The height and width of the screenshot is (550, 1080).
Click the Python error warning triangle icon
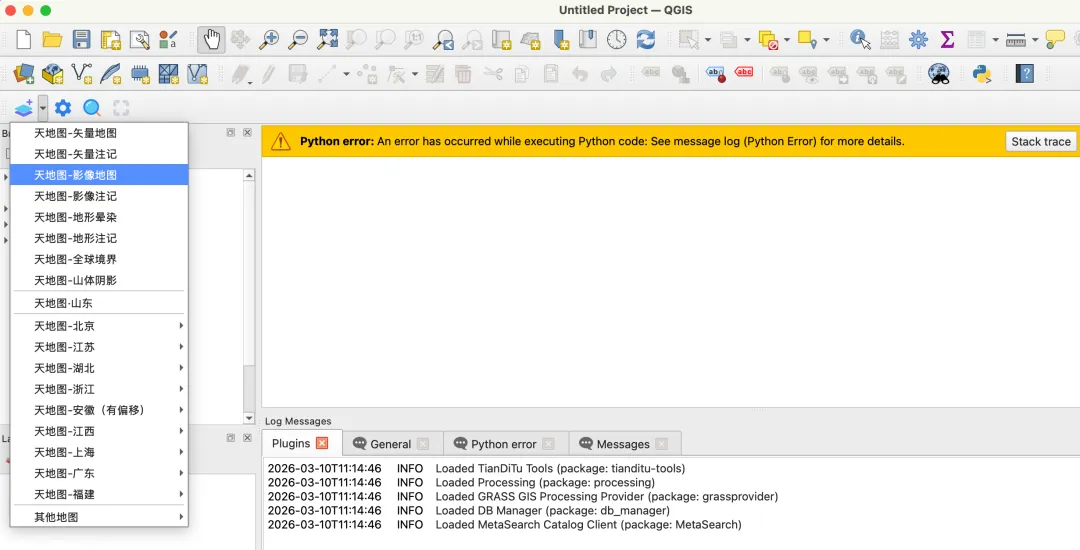[x=280, y=141]
